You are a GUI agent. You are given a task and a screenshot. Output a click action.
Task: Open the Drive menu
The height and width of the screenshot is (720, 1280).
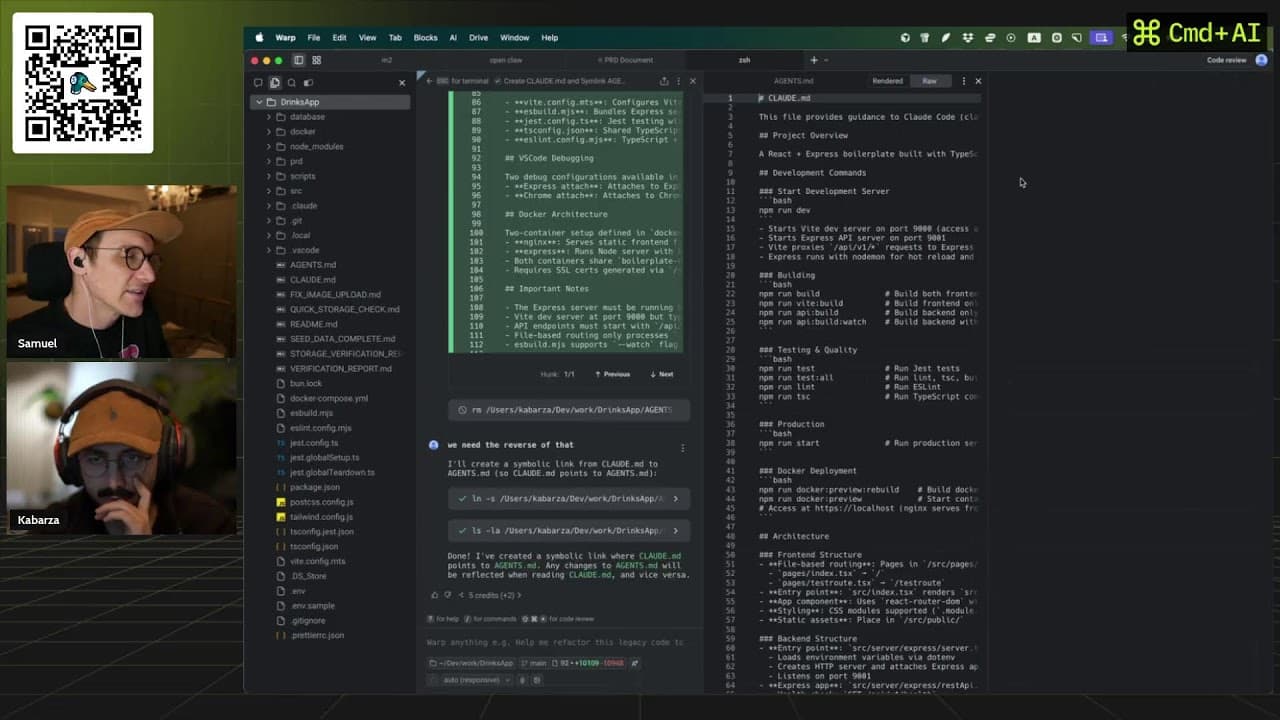478,38
